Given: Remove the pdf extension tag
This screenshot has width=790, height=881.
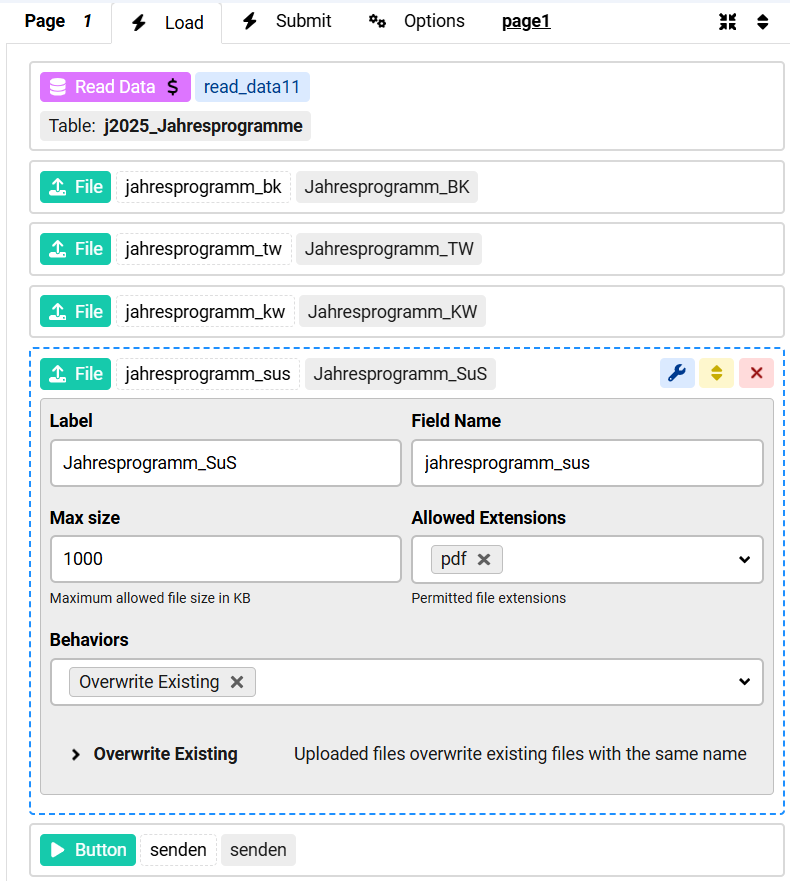Looking at the screenshot, I should [484, 559].
